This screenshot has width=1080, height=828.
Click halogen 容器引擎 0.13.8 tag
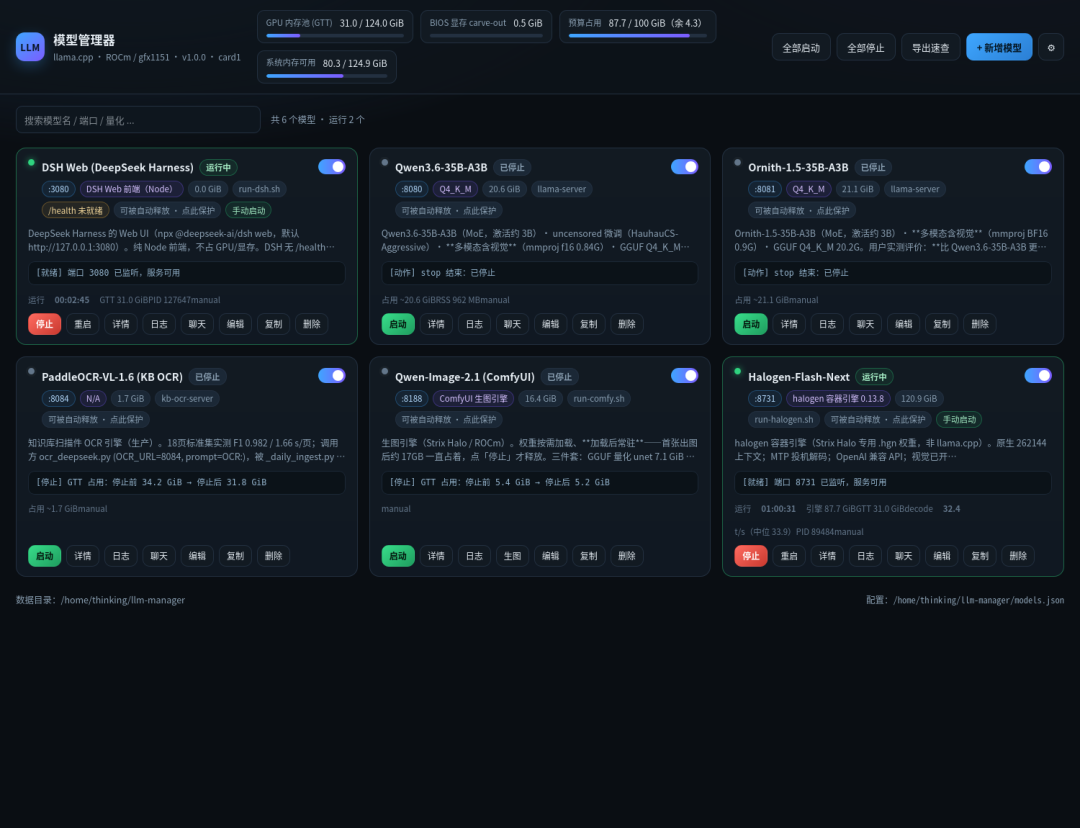[x=838, y=398]
